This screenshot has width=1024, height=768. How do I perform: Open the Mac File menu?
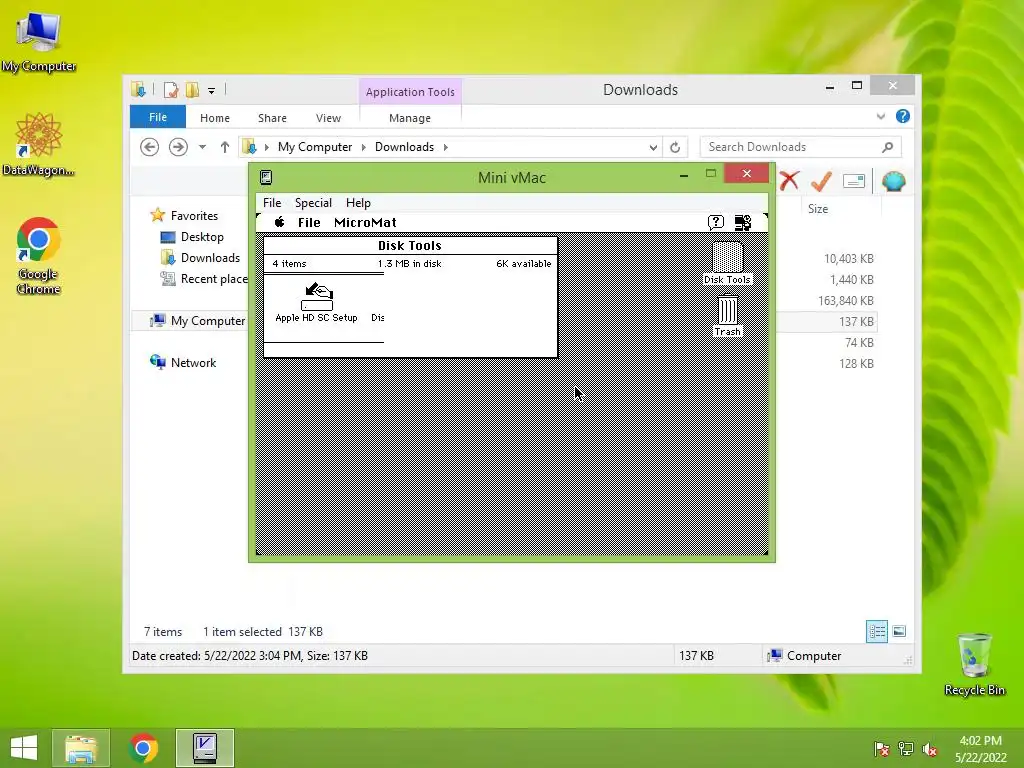click(x=309, y=222)
